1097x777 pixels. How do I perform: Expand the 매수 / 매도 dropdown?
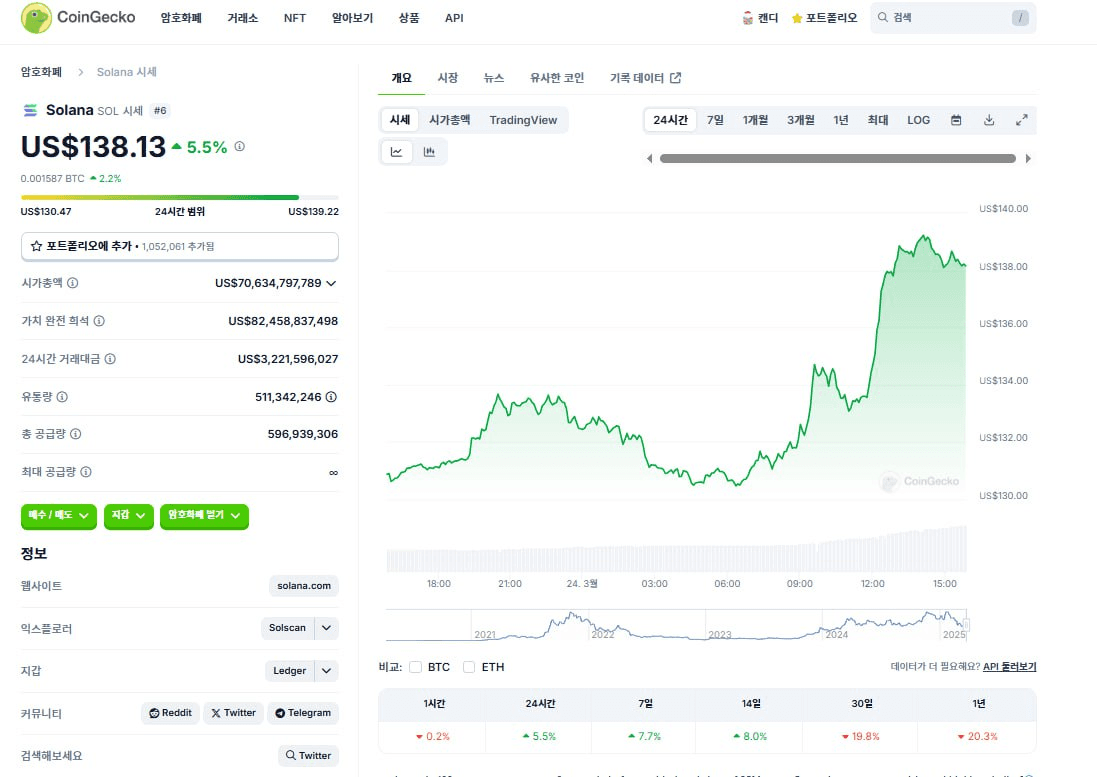[59, 515]
